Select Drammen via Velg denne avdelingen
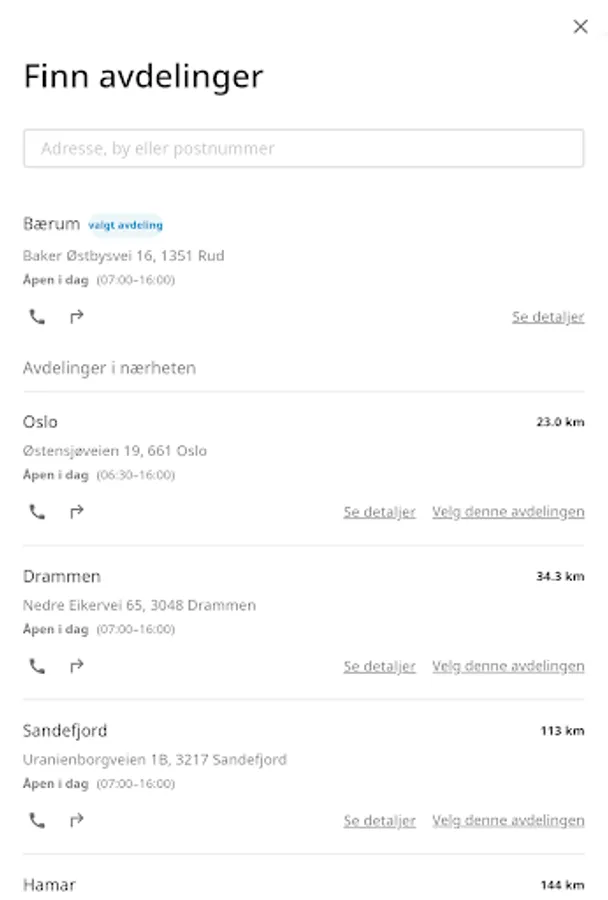This screenshot has width=608, height=900. pyautogui.click(x=508, y=666)
